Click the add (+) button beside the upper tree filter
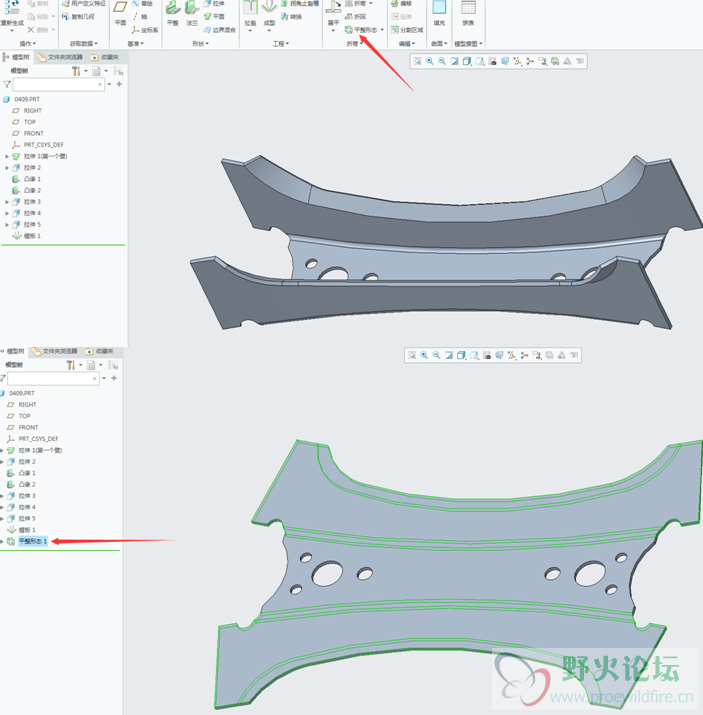 pos(119,85)
